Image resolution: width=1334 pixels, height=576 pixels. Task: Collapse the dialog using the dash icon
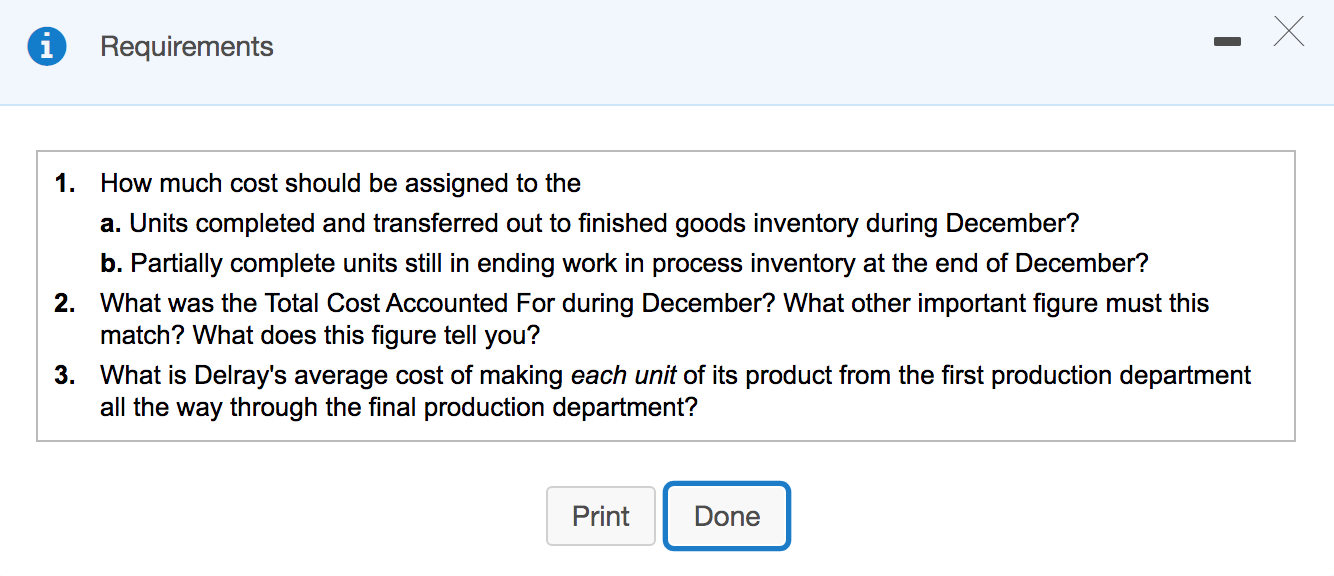point(1227,41)
